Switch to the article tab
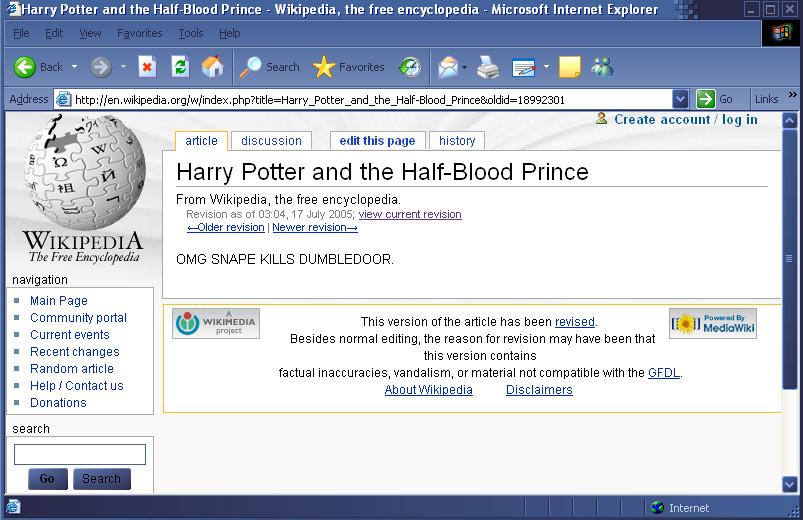The height and width of the screenshot is (520, 803). pos(201,141)
